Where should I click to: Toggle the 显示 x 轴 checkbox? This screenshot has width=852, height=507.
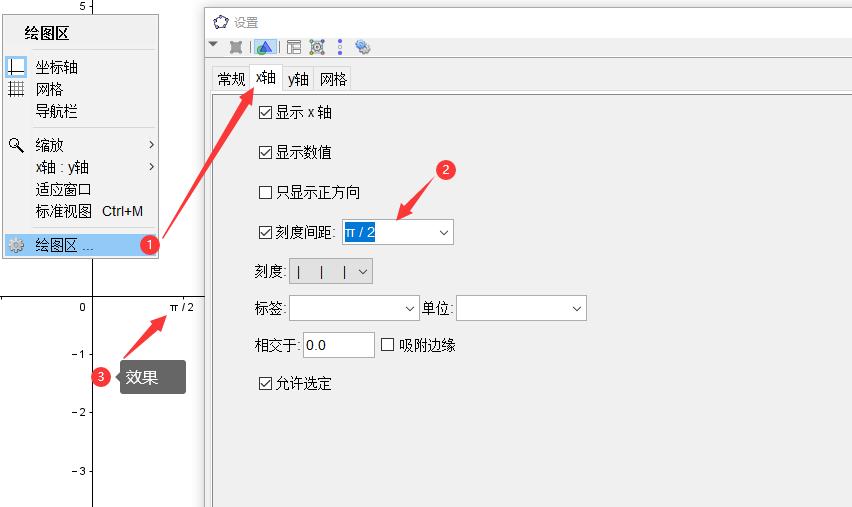coord(265,112)
